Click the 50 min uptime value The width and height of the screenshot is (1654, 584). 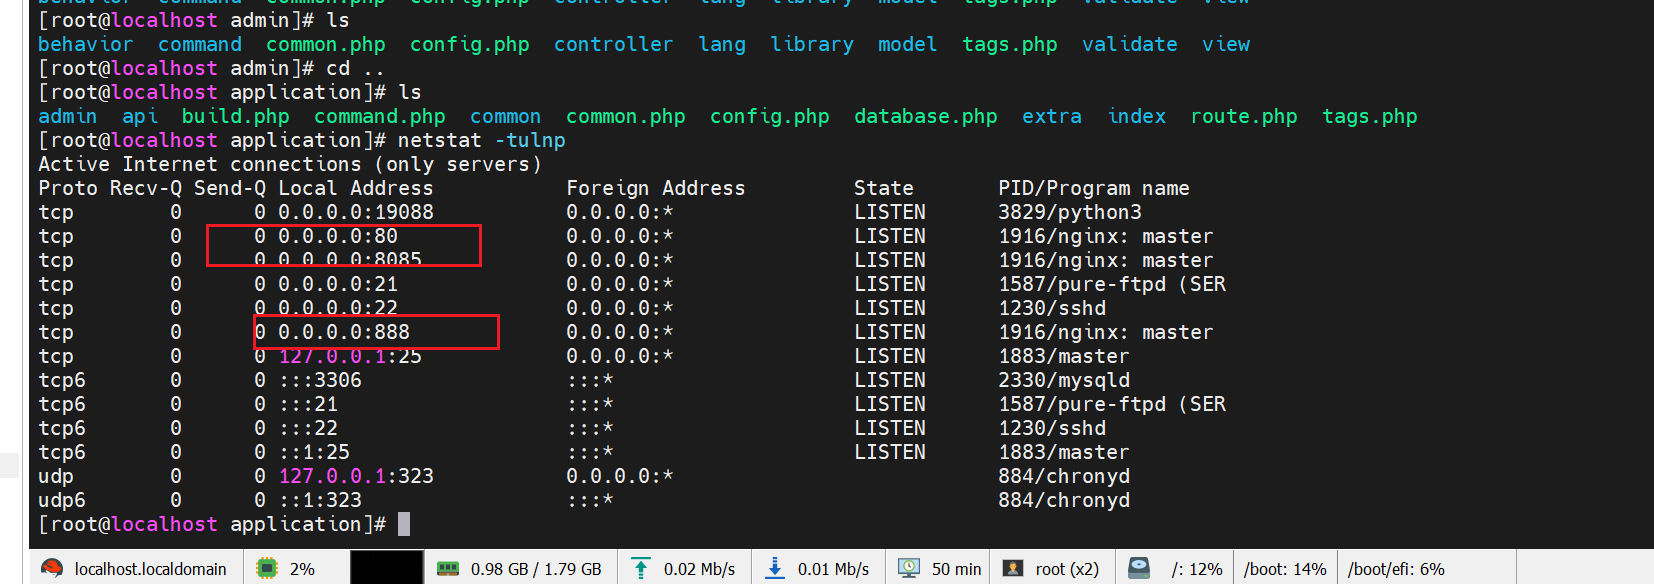point(956,569)
